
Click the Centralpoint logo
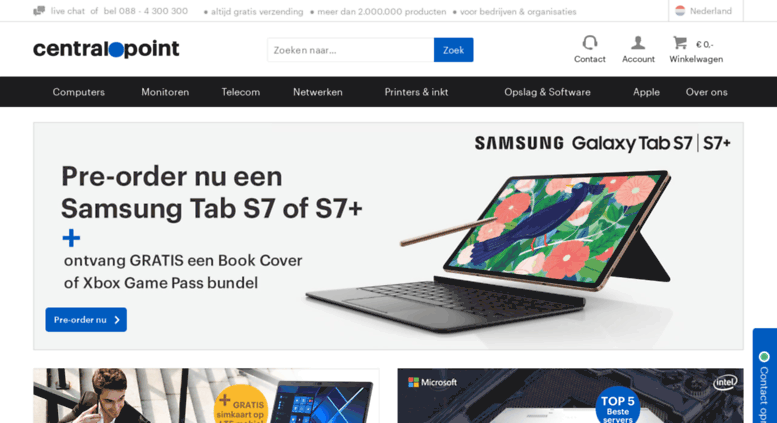(106, 49)
